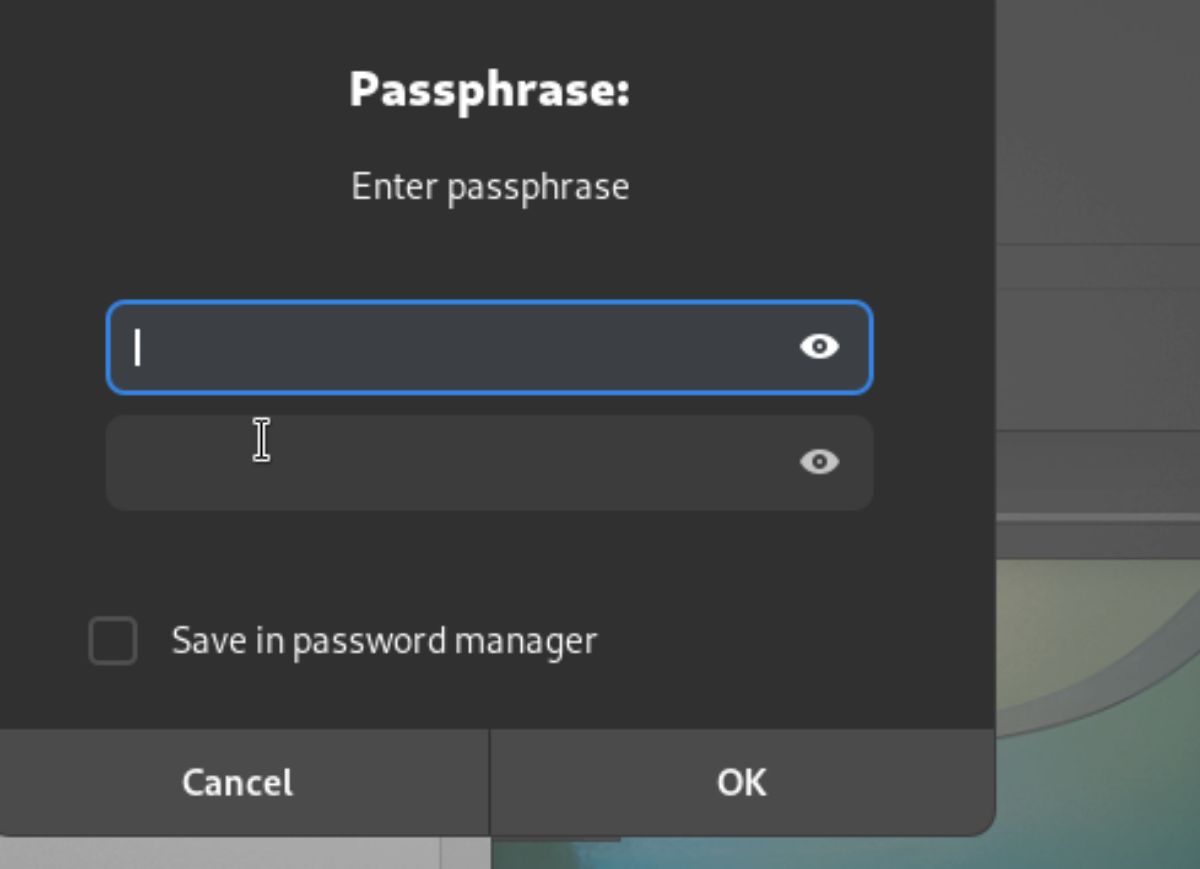Show characters in the second passphrase field
Viewport: 1200px width, 869px height.
point(819,461)
